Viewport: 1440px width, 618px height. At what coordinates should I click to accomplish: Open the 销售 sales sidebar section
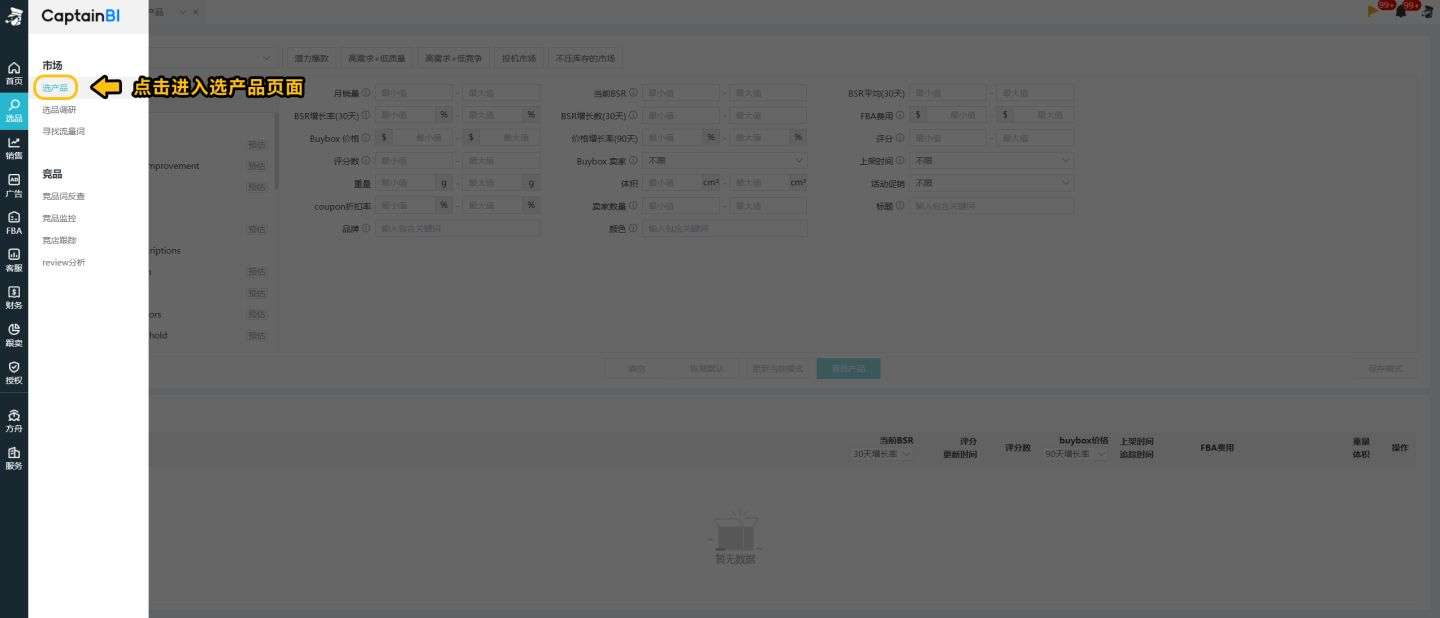click(14, 148)
